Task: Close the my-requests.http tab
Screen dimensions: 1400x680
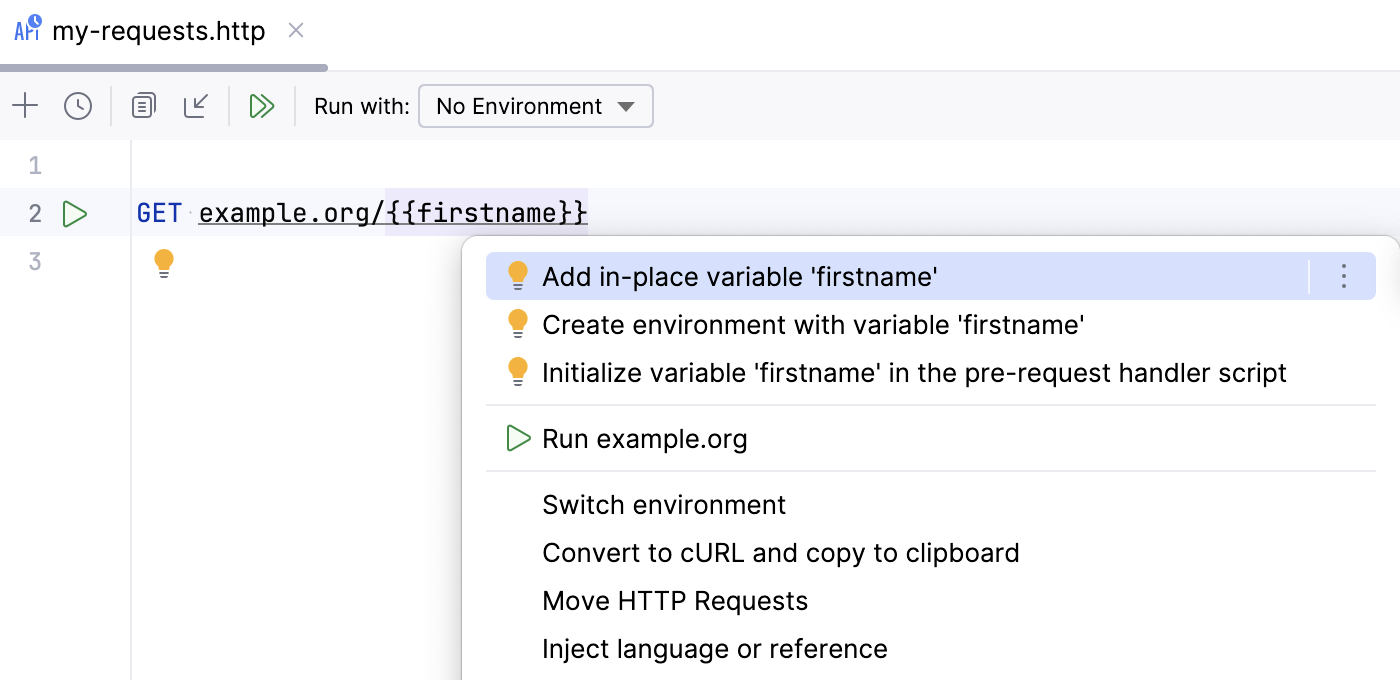Action: click(x=295, y=31)
